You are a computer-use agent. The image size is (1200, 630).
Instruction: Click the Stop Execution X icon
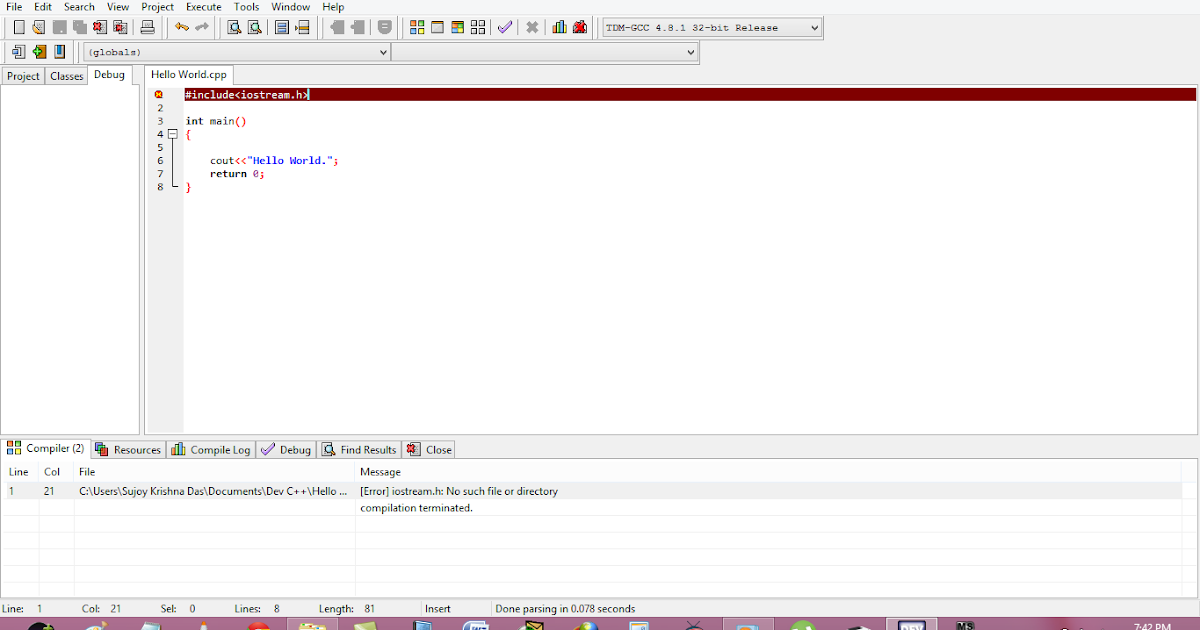click(x=532, y=27)
